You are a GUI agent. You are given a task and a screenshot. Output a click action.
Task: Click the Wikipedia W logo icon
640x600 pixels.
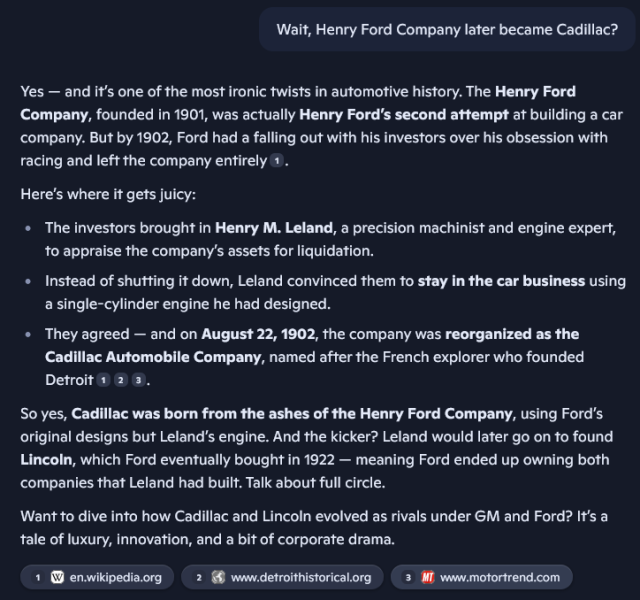pyautogui.click(x=57, y=577)
